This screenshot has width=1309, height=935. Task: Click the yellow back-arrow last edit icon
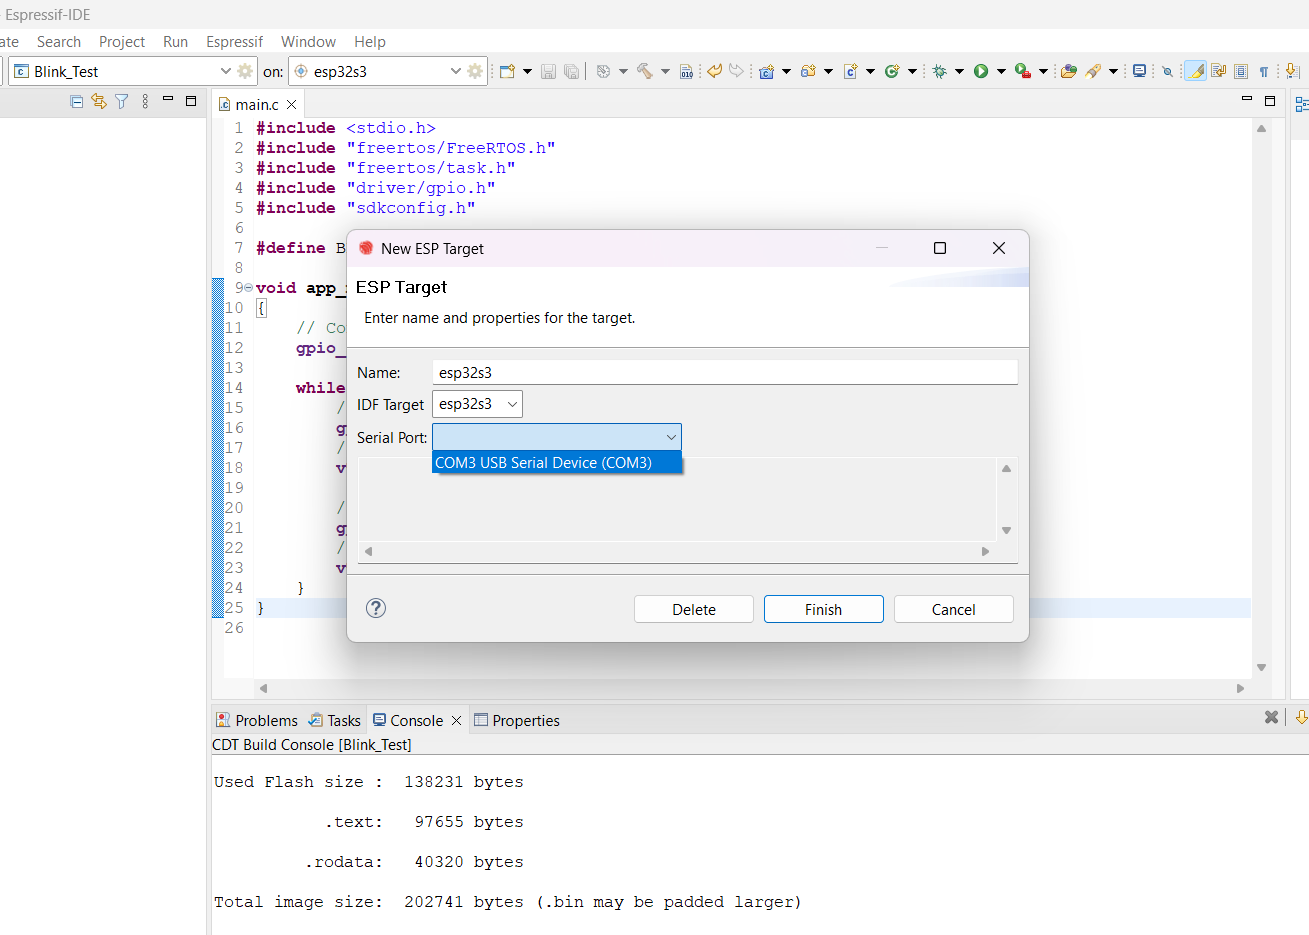(714, 71)
